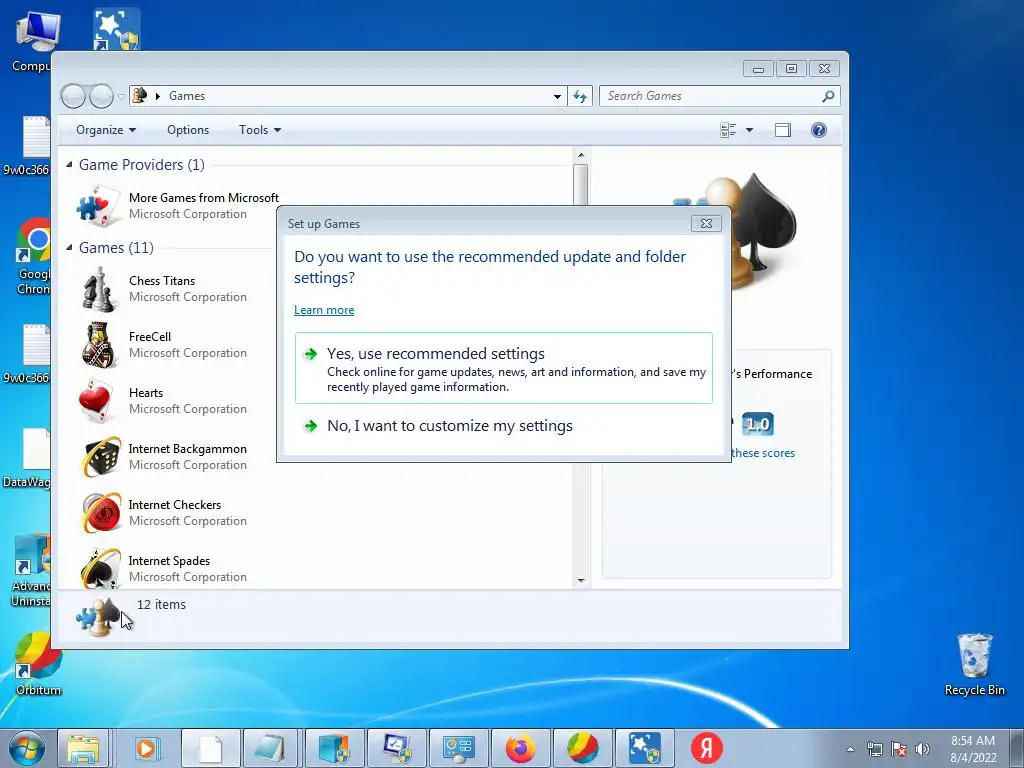Select the FreeCell game icon
Viewport: 1024px width, 768px height.
99,345
